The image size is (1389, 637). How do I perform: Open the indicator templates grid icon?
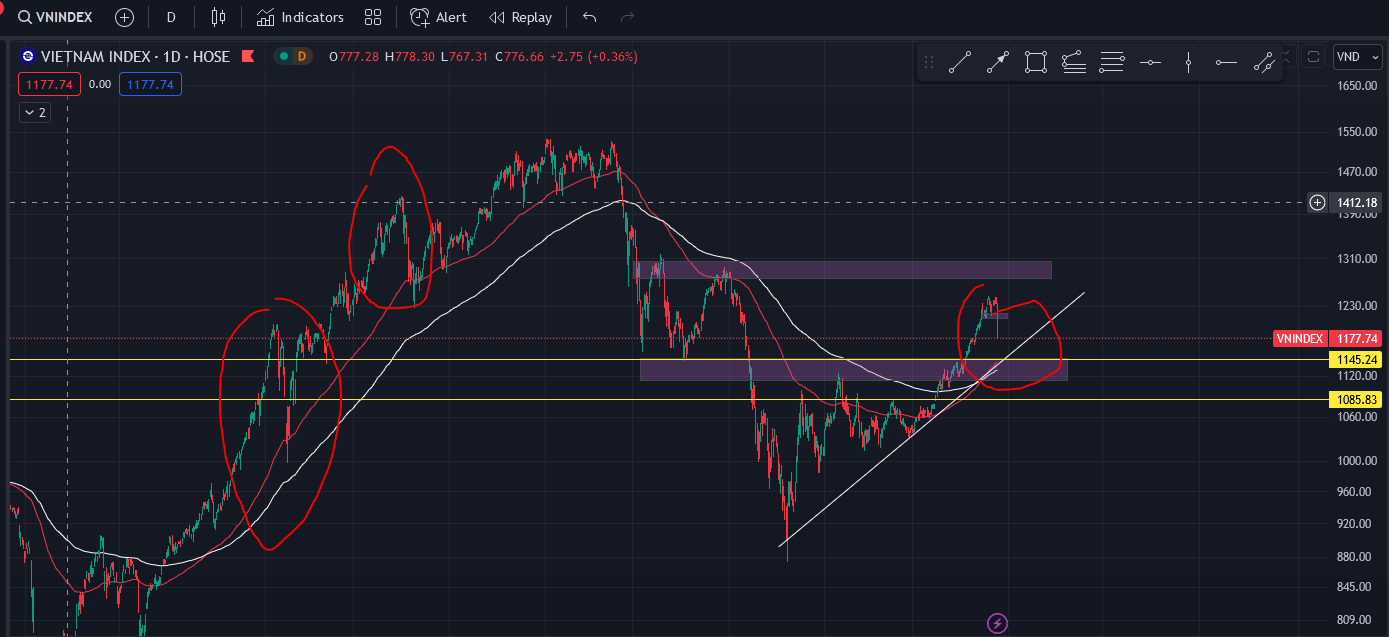[x=373, y=17]
